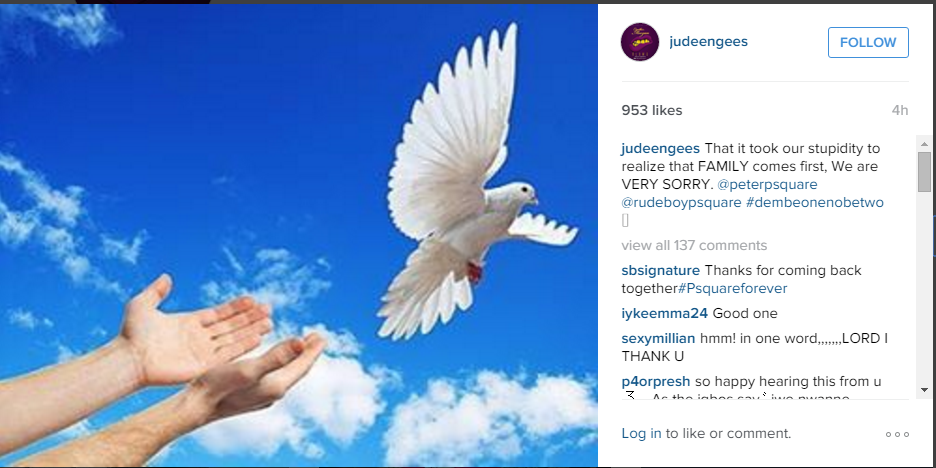The height and width of the screenshot is (468, 936).
Task: Click the FOLLOW button
Action: pos(868,42)
